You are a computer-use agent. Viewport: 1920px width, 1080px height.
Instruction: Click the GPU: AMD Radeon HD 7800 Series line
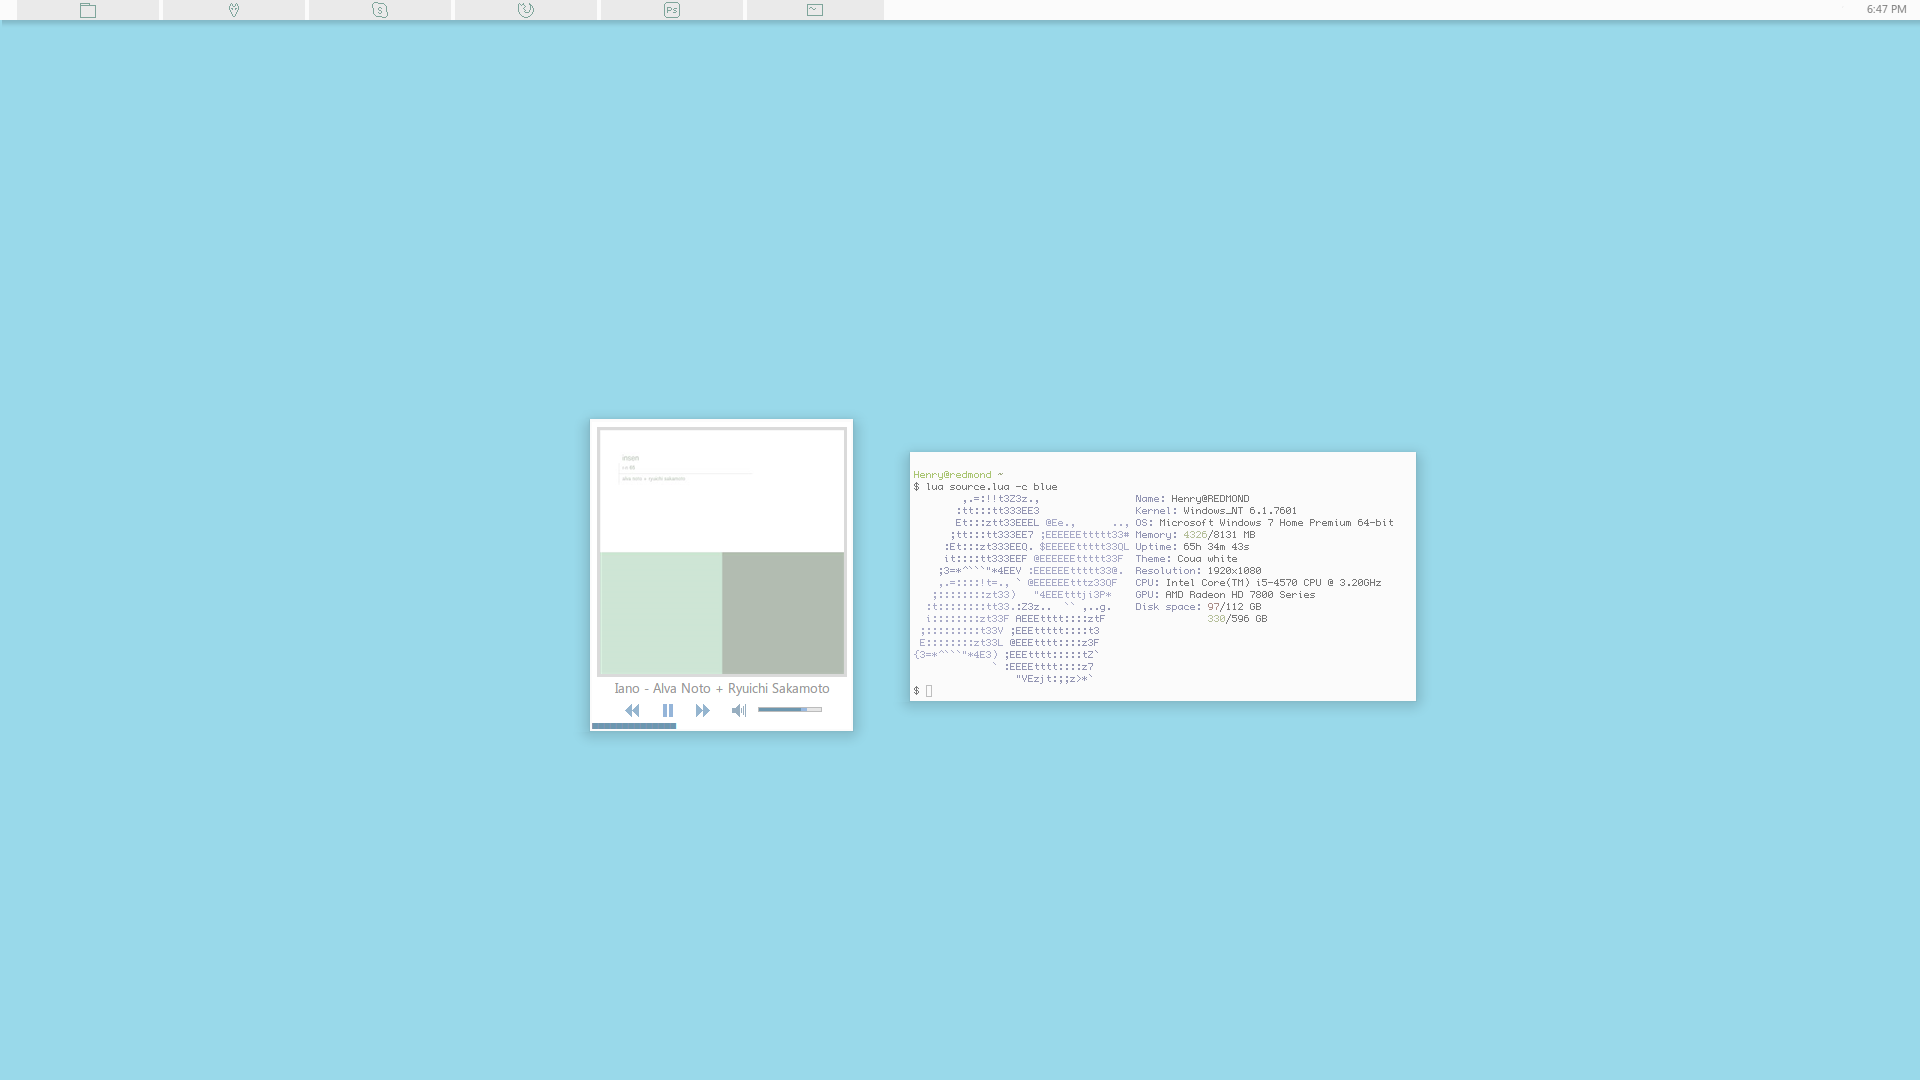pyautogui.click(x=1225, y=595)
